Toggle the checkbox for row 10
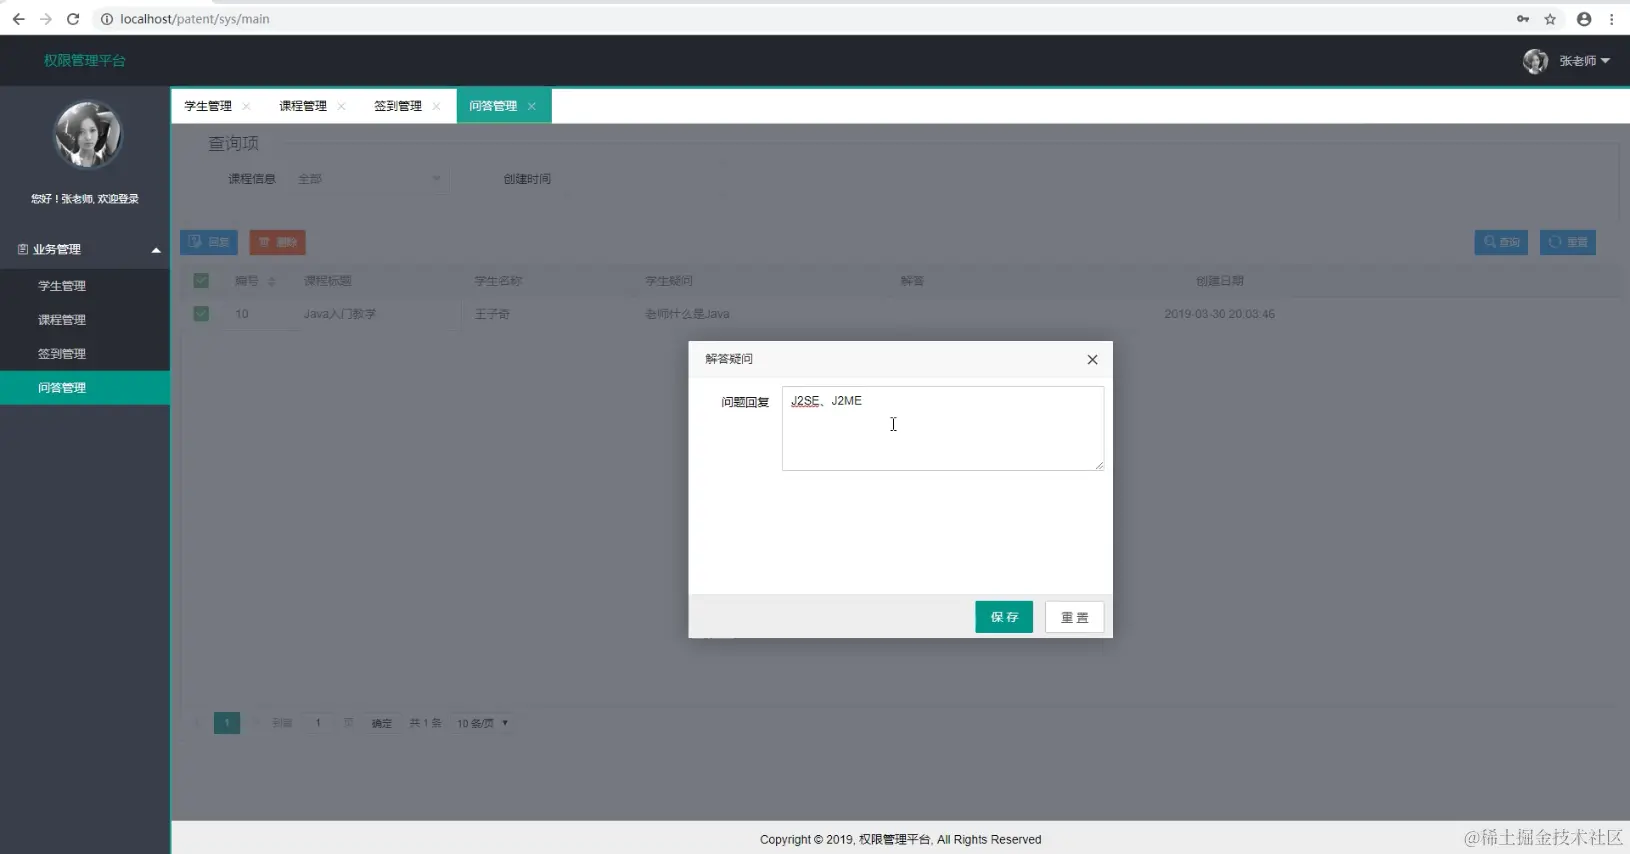The height and width of the screenshot is (854, 1630). click(x=201, y=314)
